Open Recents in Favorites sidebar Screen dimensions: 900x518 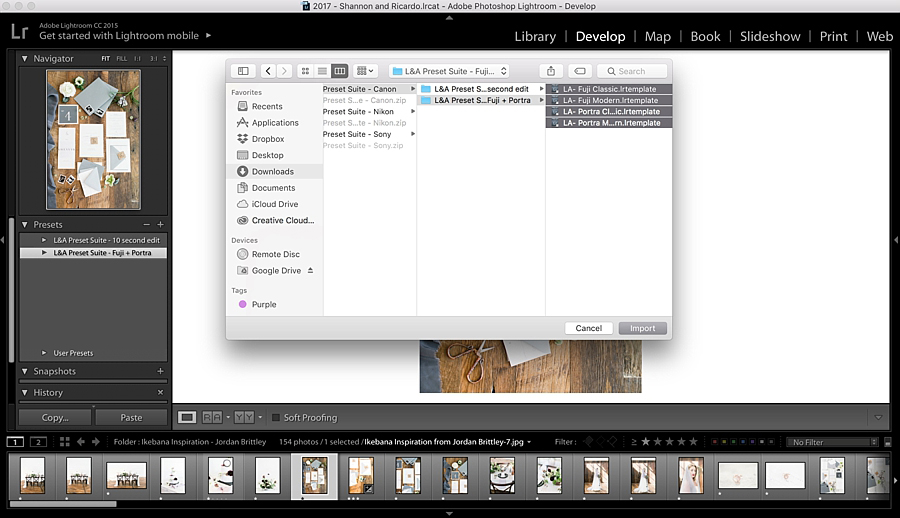pyautogui.click(x=267, y=106)
